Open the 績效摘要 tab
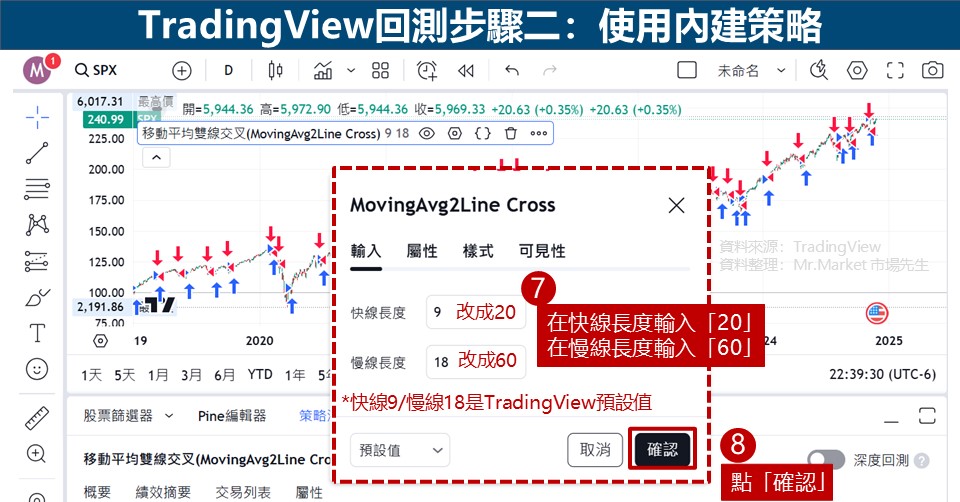960x502 pixels. pyautogui.click(x=163, y=492)
